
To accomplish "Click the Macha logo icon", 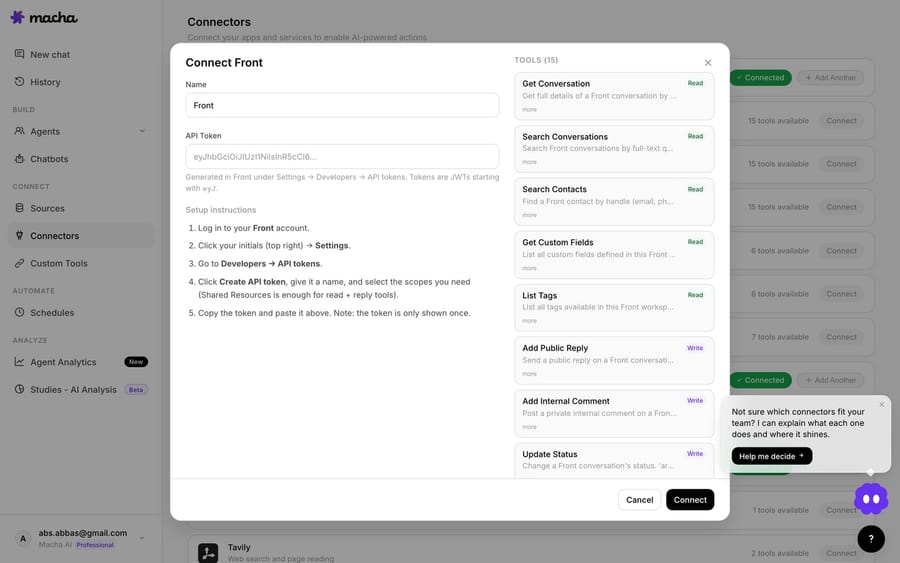I will (x=18, y=17).
